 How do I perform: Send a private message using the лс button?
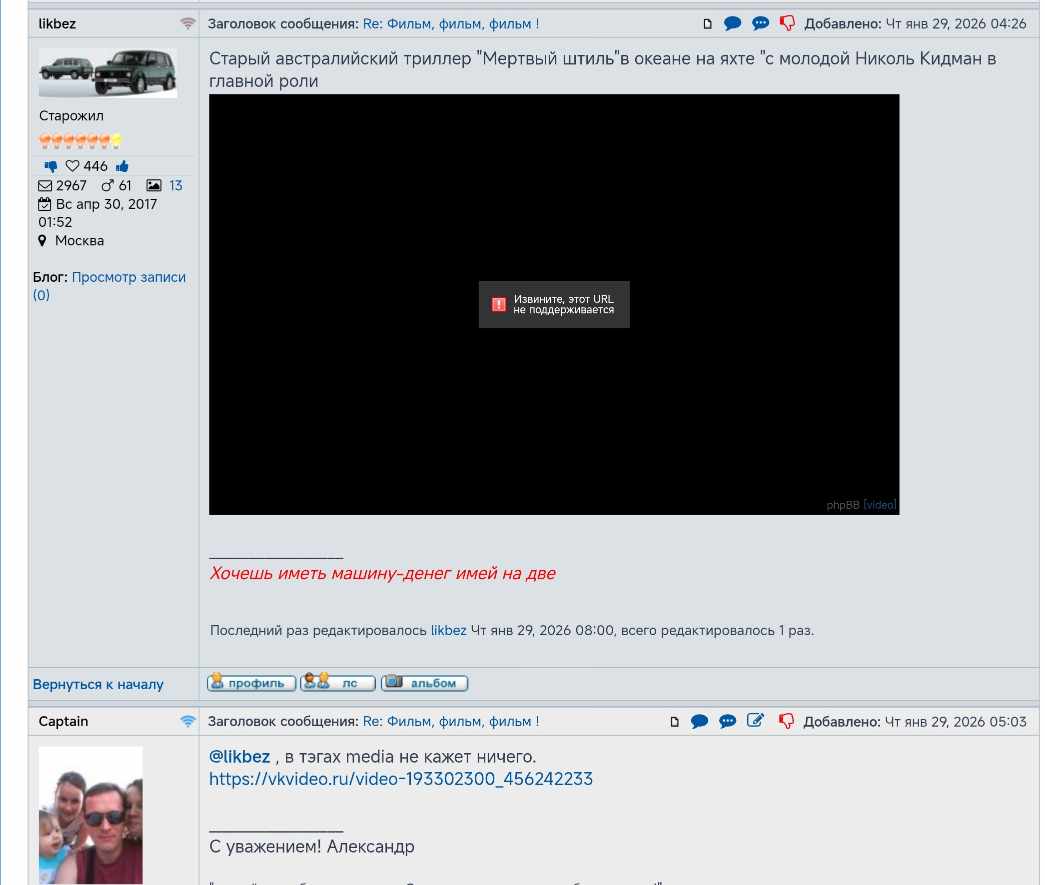tap(336, 682)
